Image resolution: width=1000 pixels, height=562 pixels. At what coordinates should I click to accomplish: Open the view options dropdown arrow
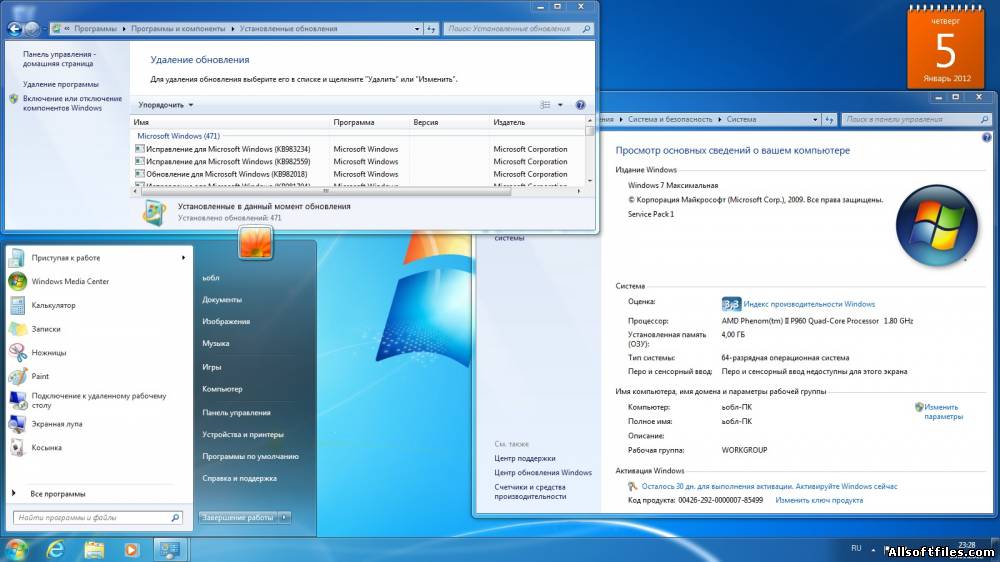pyautogui.click(x=560, y=104)
